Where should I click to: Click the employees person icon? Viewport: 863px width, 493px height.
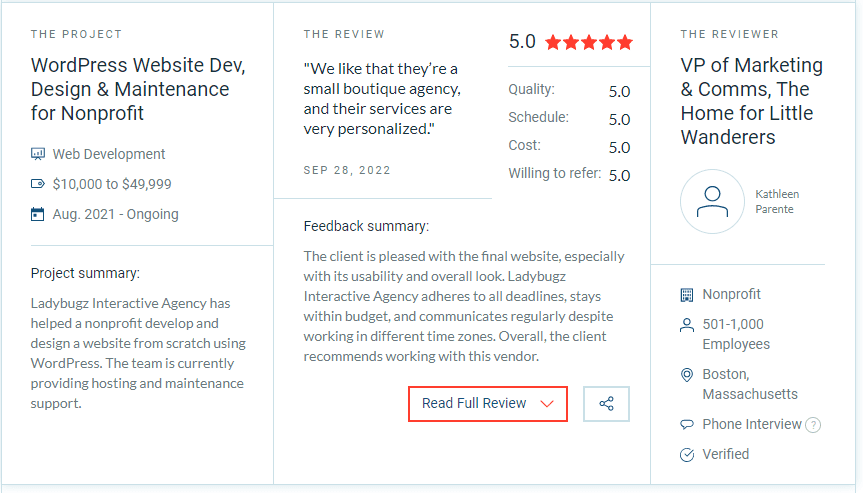[x=686, y=325]
